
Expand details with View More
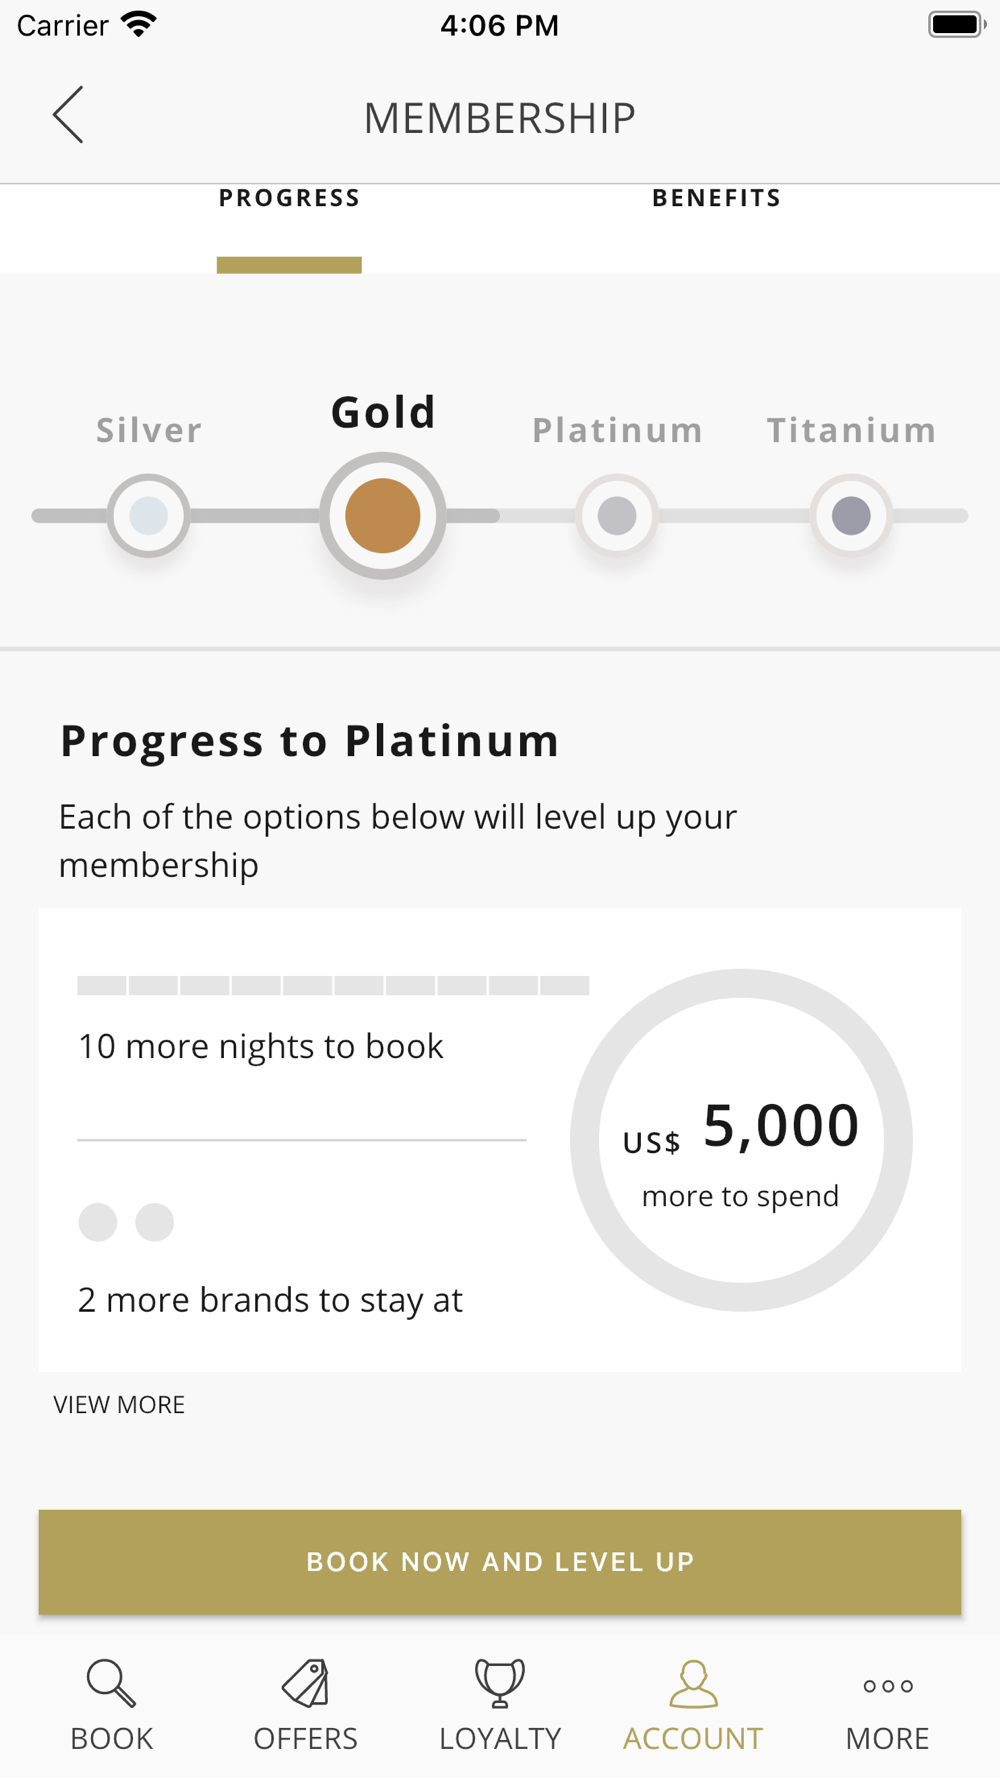tap(119, 1405)
